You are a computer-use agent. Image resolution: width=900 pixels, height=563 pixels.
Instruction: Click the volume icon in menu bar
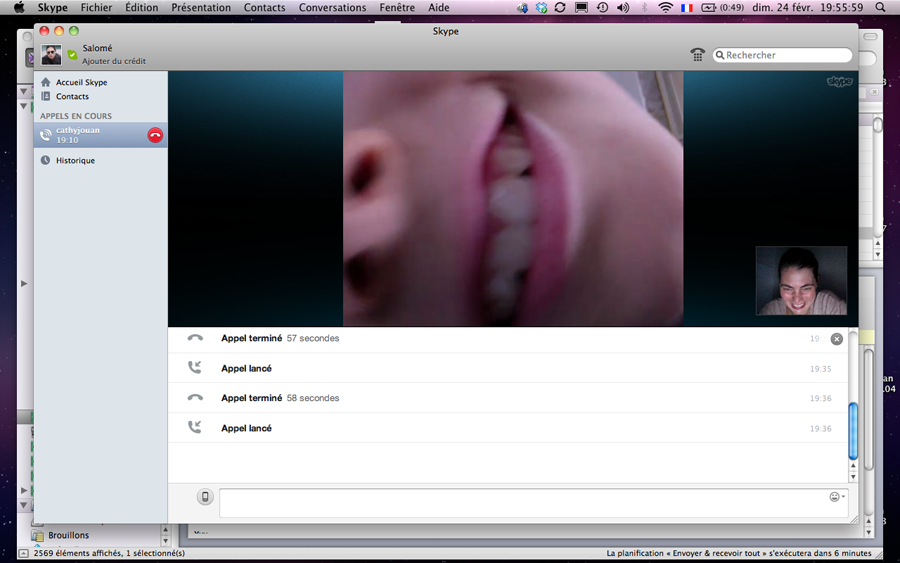pyautogui.click(x=623, y=7)
